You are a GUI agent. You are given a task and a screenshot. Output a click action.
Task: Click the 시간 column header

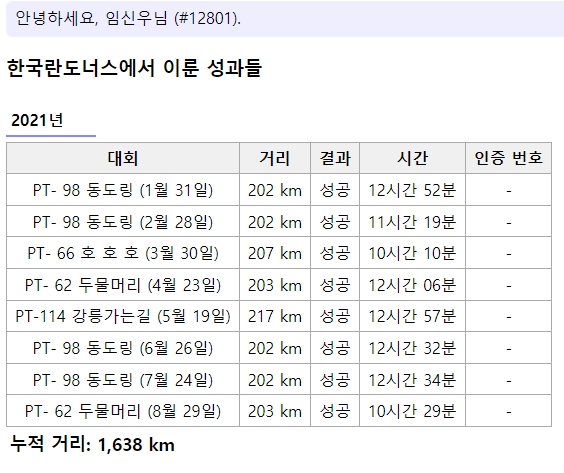point(412,158)
